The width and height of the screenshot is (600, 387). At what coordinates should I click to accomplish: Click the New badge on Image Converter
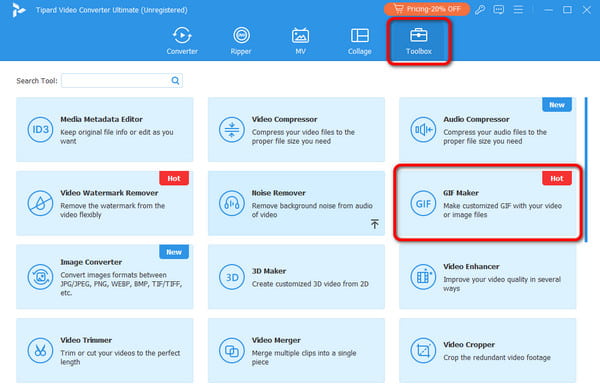174,252
